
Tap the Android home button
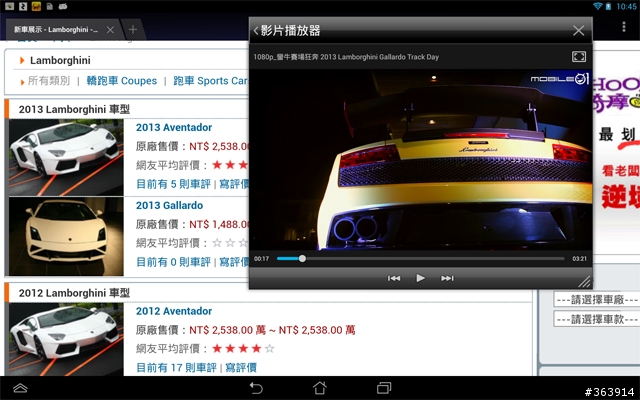click(x=320, y=388)
